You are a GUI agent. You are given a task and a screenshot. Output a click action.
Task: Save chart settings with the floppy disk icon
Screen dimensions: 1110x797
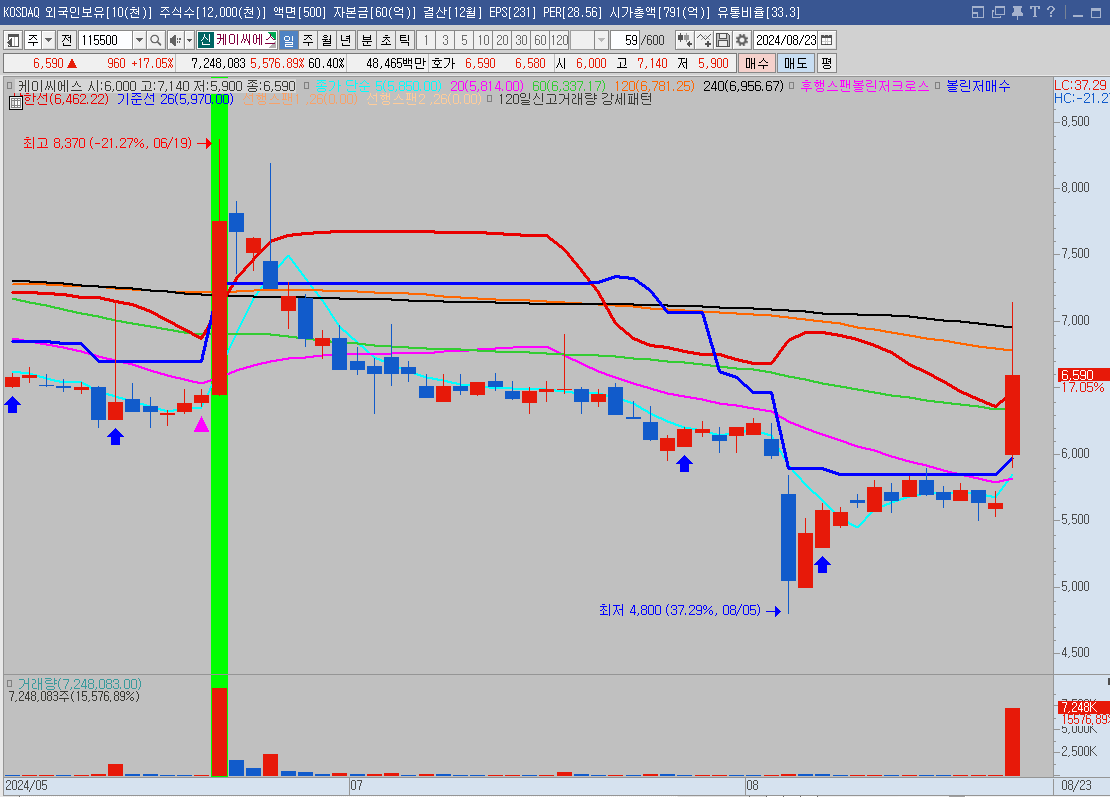[723, 40]
